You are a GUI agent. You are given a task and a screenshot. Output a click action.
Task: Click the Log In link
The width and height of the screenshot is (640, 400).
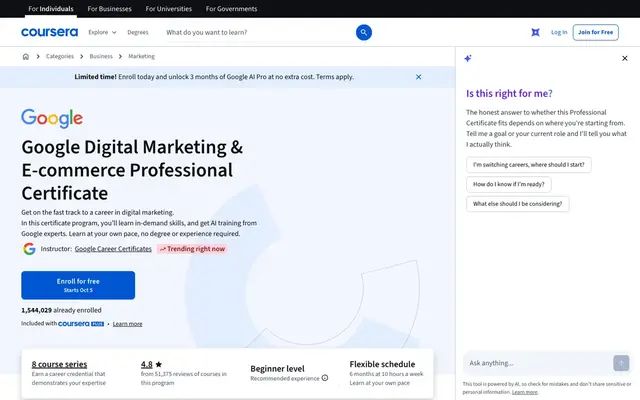tap(559, 32)
